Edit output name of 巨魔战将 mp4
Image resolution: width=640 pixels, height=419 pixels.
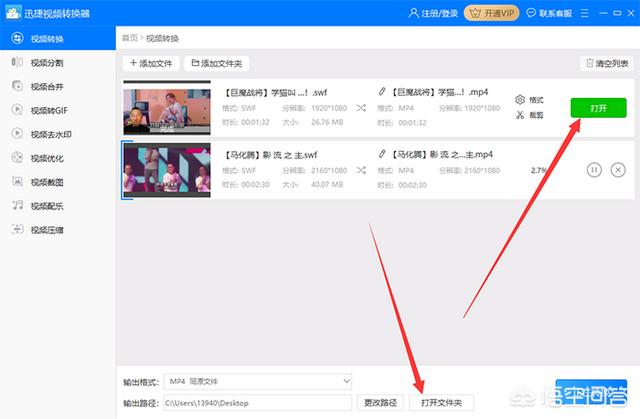[x=382, y=92]
